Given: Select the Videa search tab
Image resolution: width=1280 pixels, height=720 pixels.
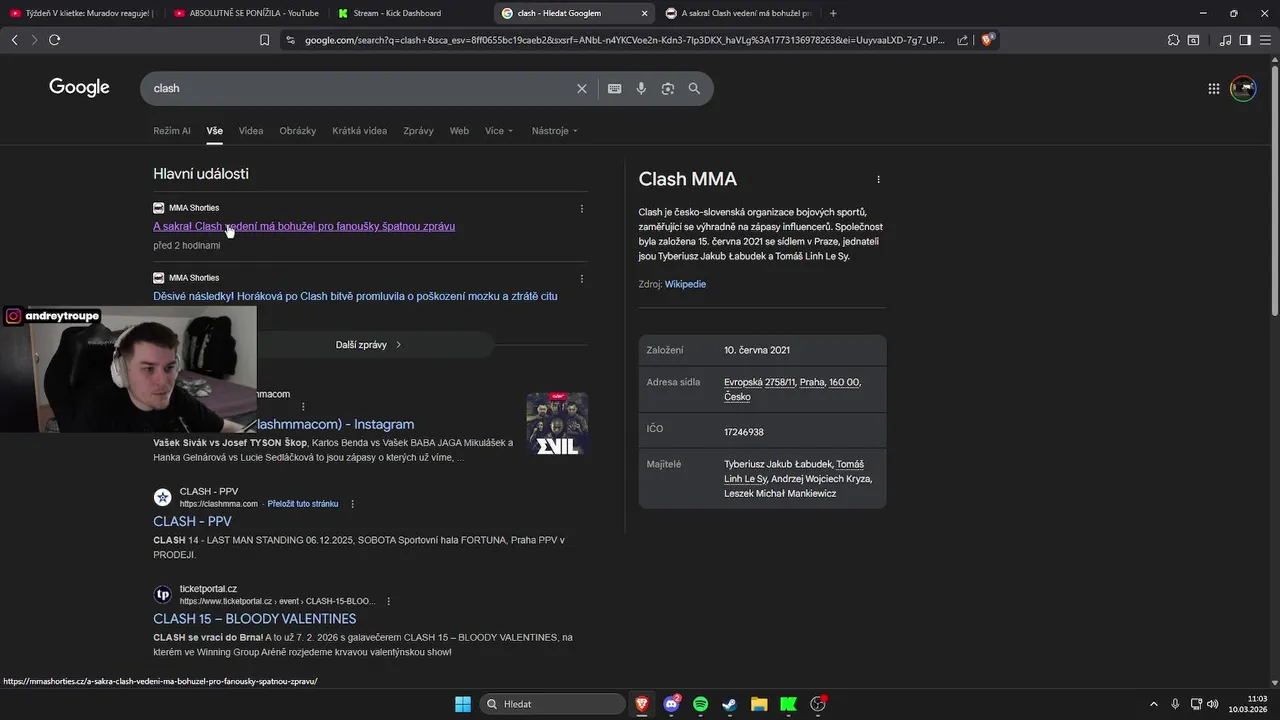Looking at the screenshot, I should click(251, 131).
